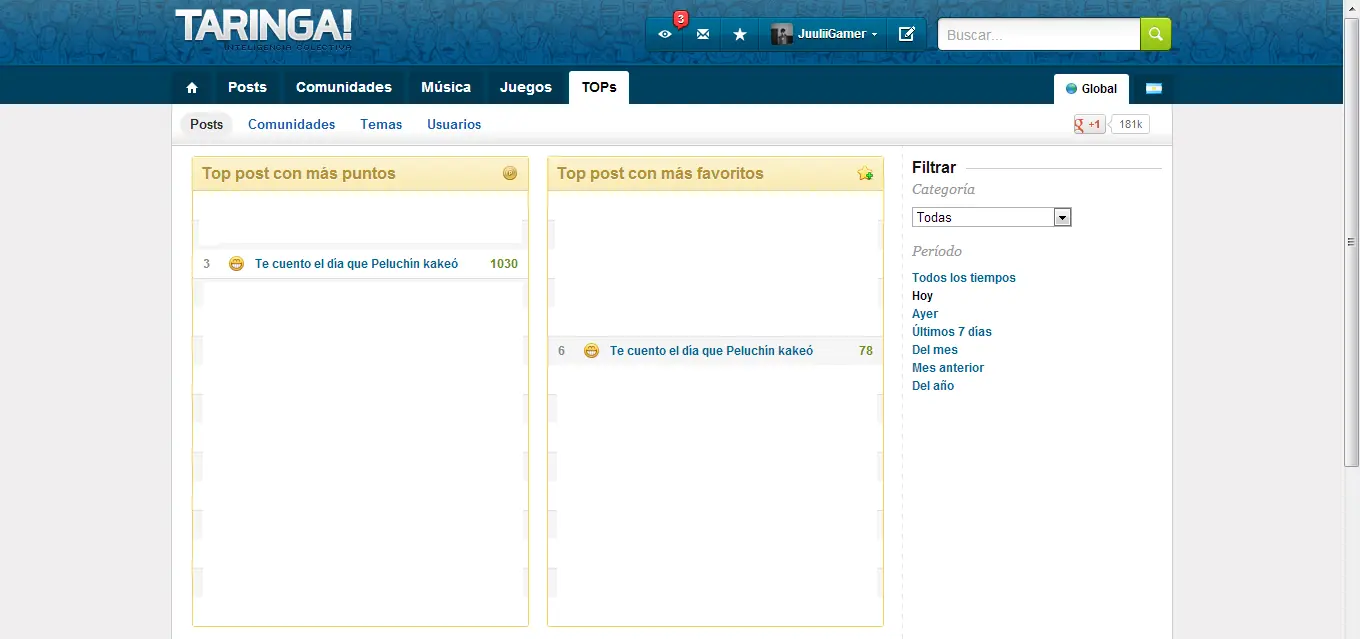The height and width of the screenshot is (639, 1360).
Task: Click the 181k share count bubble
Action: (1130, 125)
